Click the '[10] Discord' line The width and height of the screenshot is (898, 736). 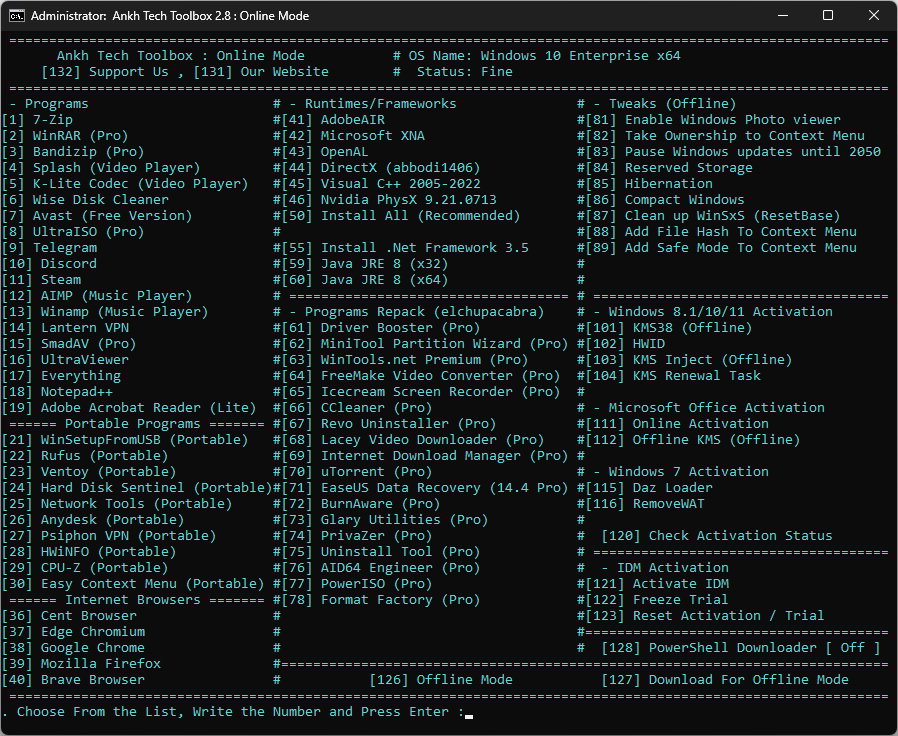point(49,264)
